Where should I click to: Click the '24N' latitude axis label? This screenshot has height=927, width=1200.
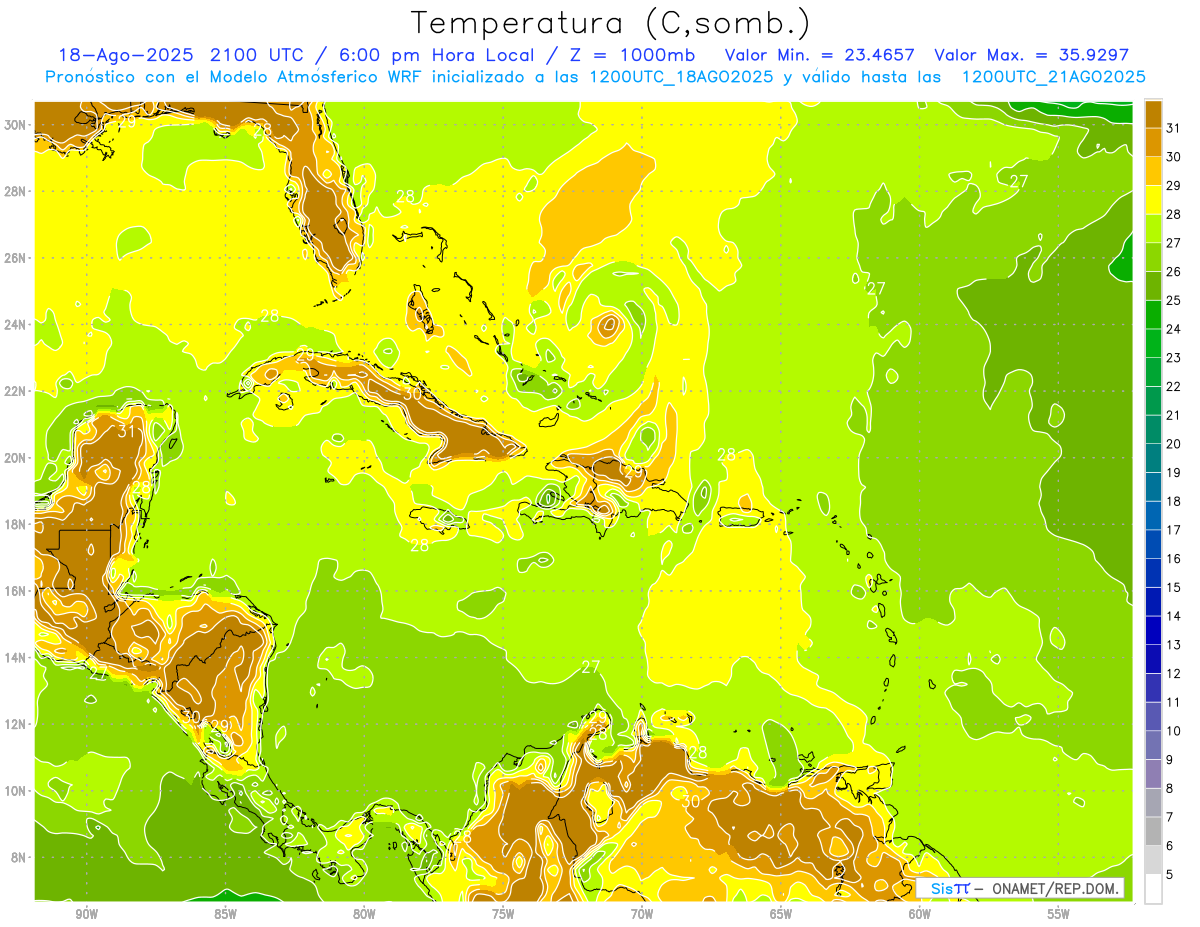point(15,325)
